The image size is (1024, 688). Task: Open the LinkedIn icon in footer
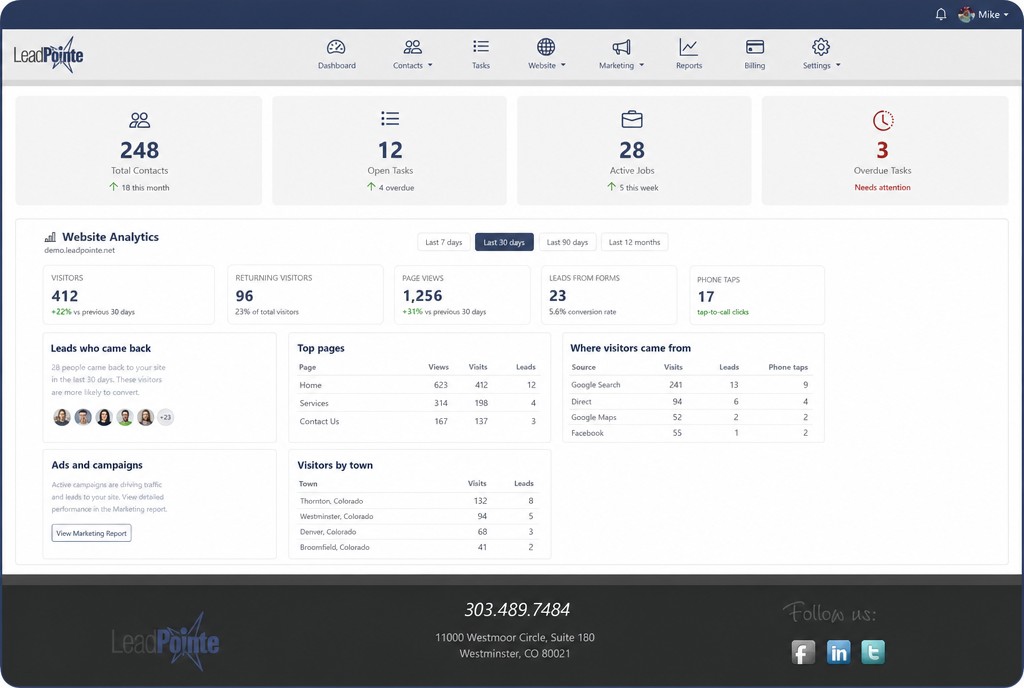839,652
